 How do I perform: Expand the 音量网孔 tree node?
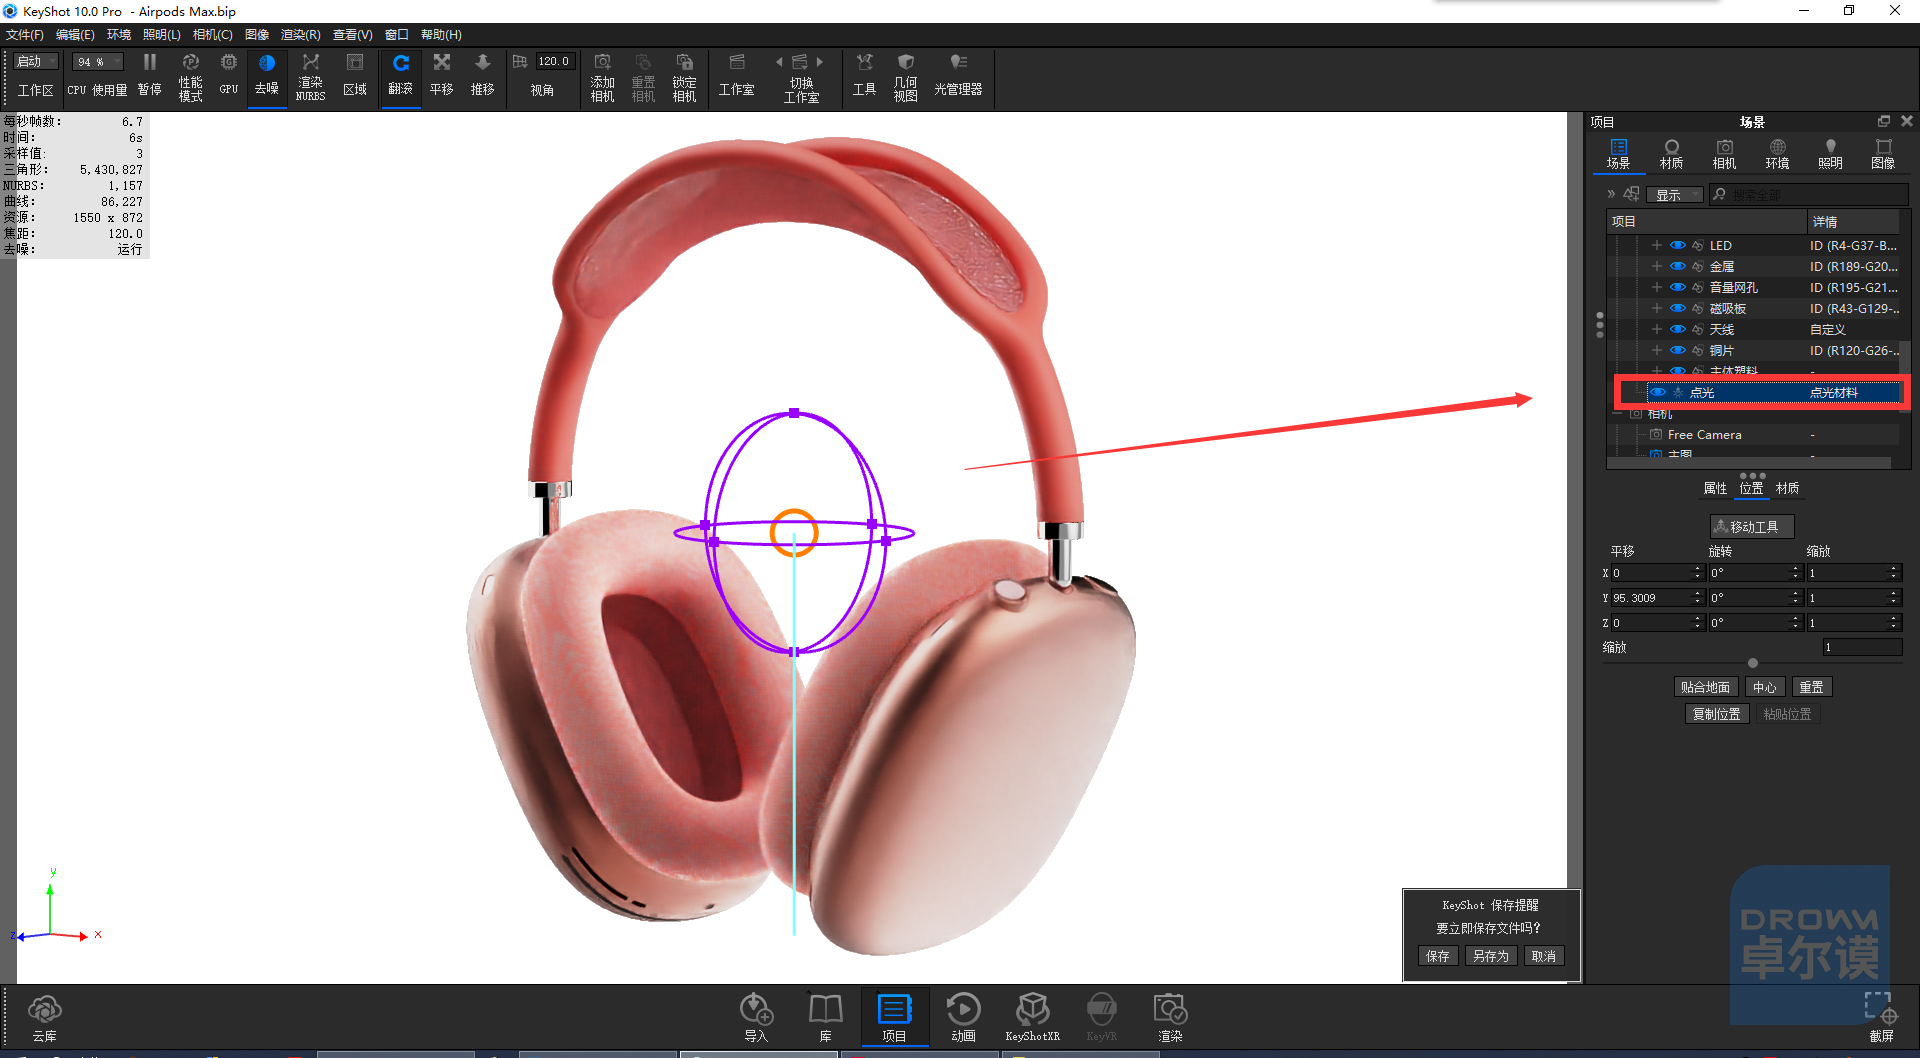point(1656,287)
